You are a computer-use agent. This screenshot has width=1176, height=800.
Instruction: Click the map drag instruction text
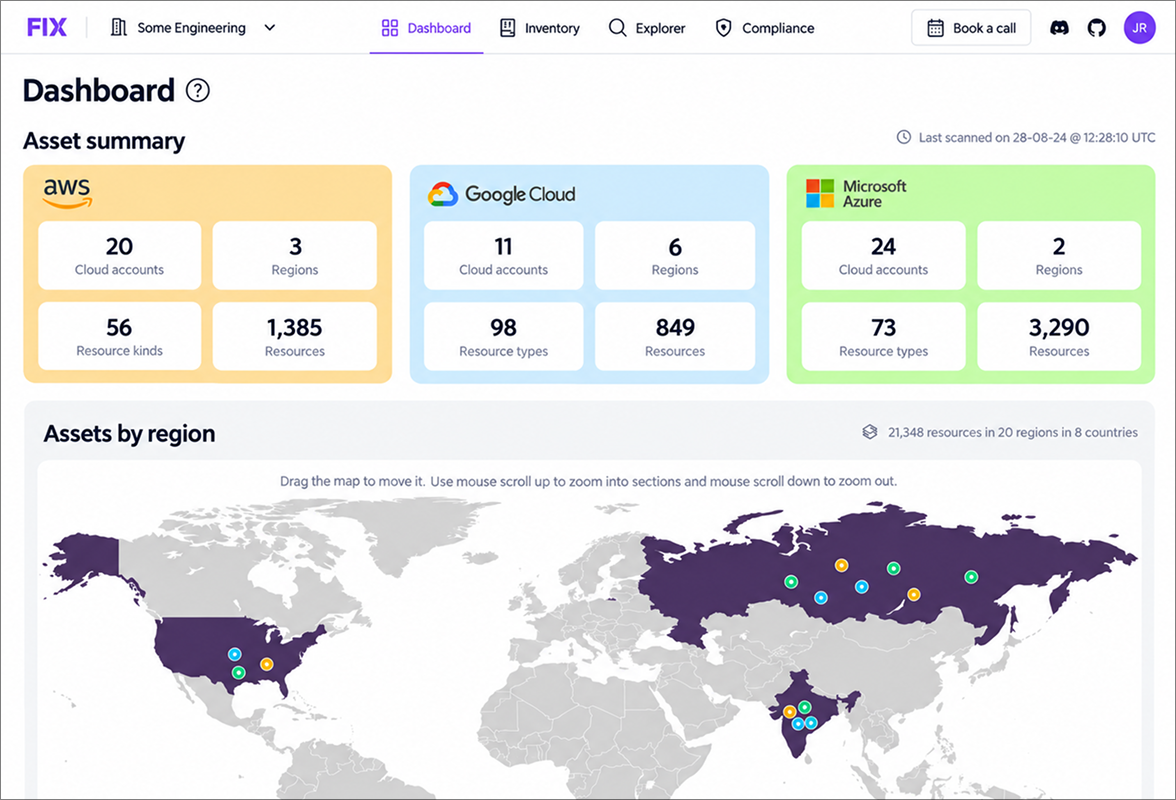click(588, 481)
